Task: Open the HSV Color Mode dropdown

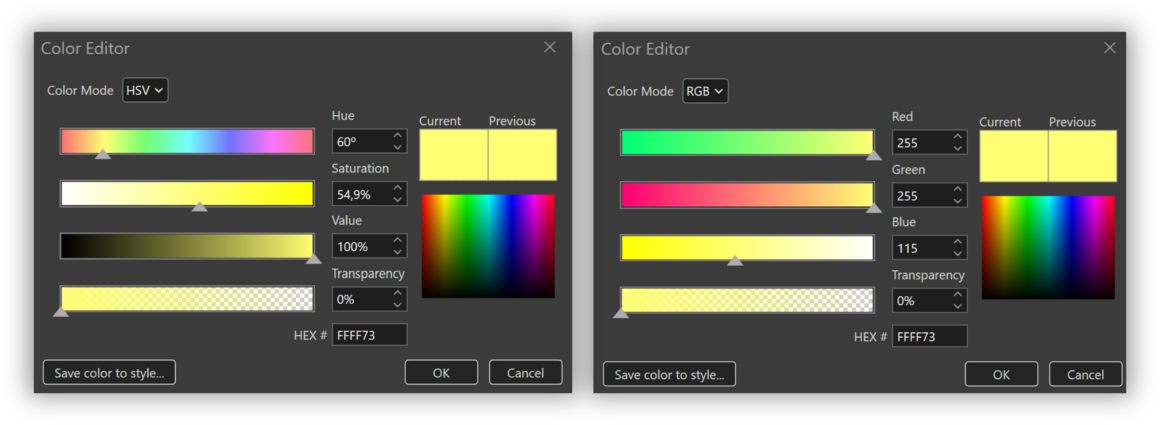Action: [145, 90]
